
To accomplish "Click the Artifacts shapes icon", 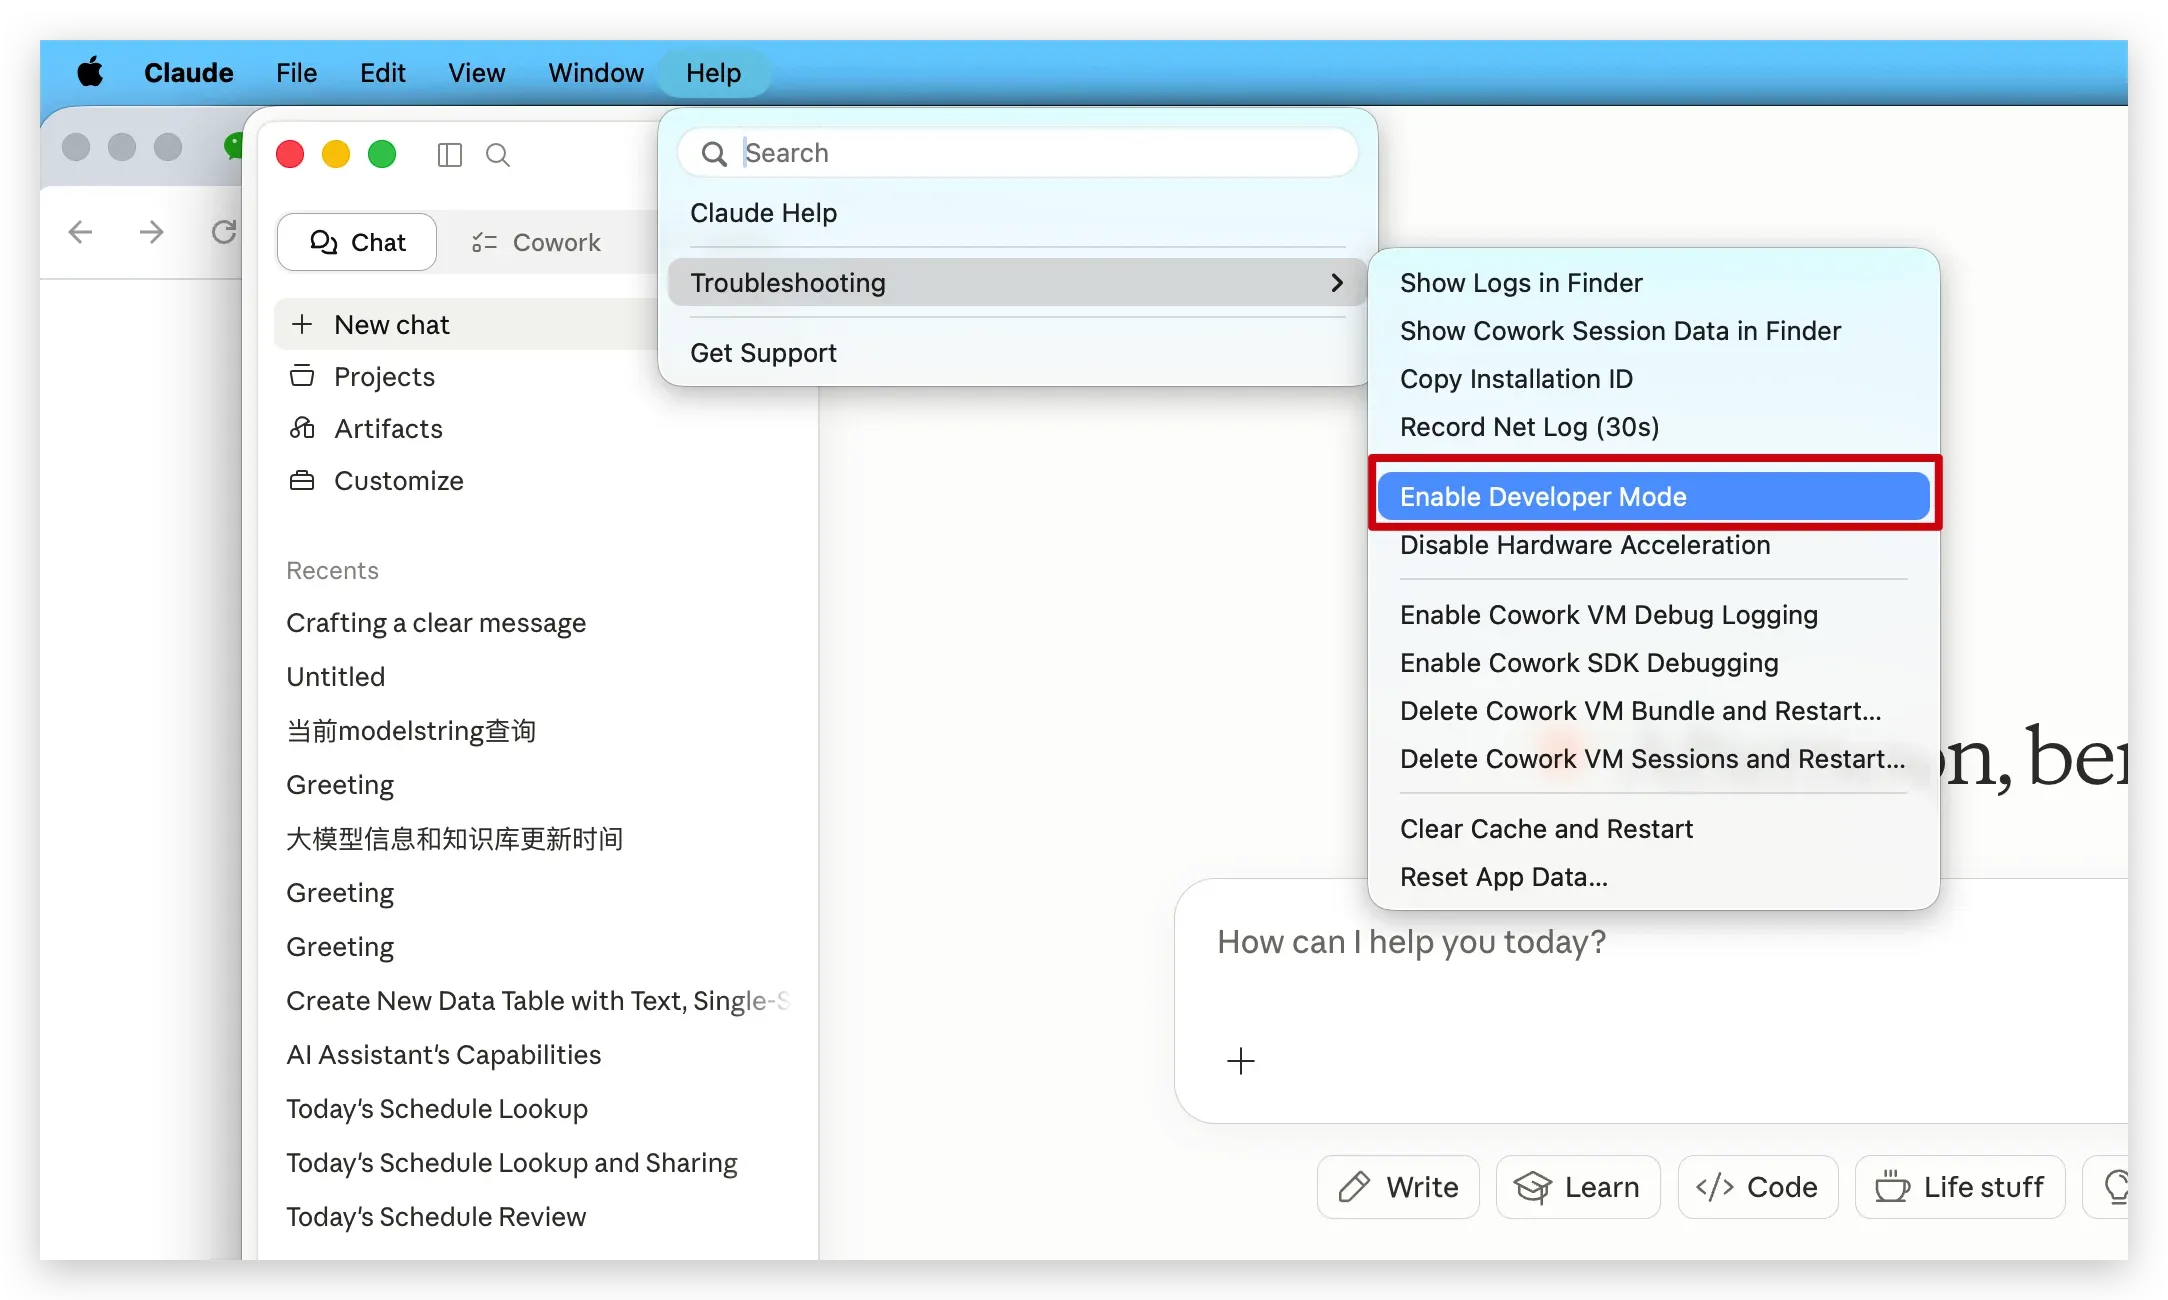I will pyautogui.click(x=302, y=428).
